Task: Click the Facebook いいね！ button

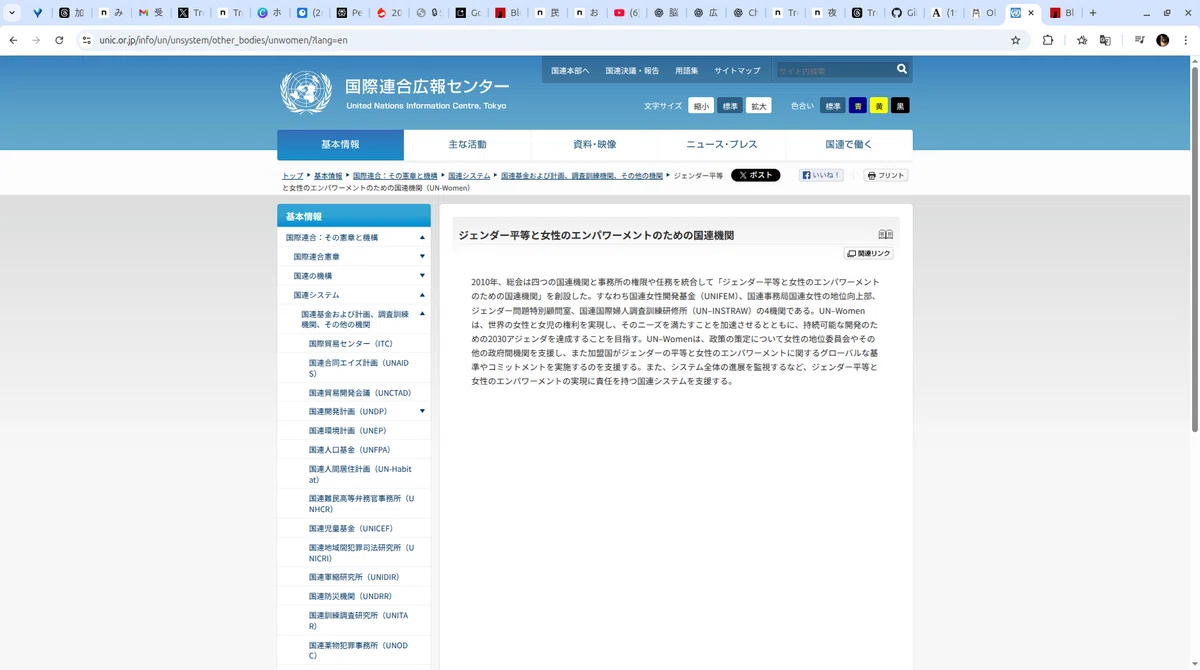Action: pos(821,175)
